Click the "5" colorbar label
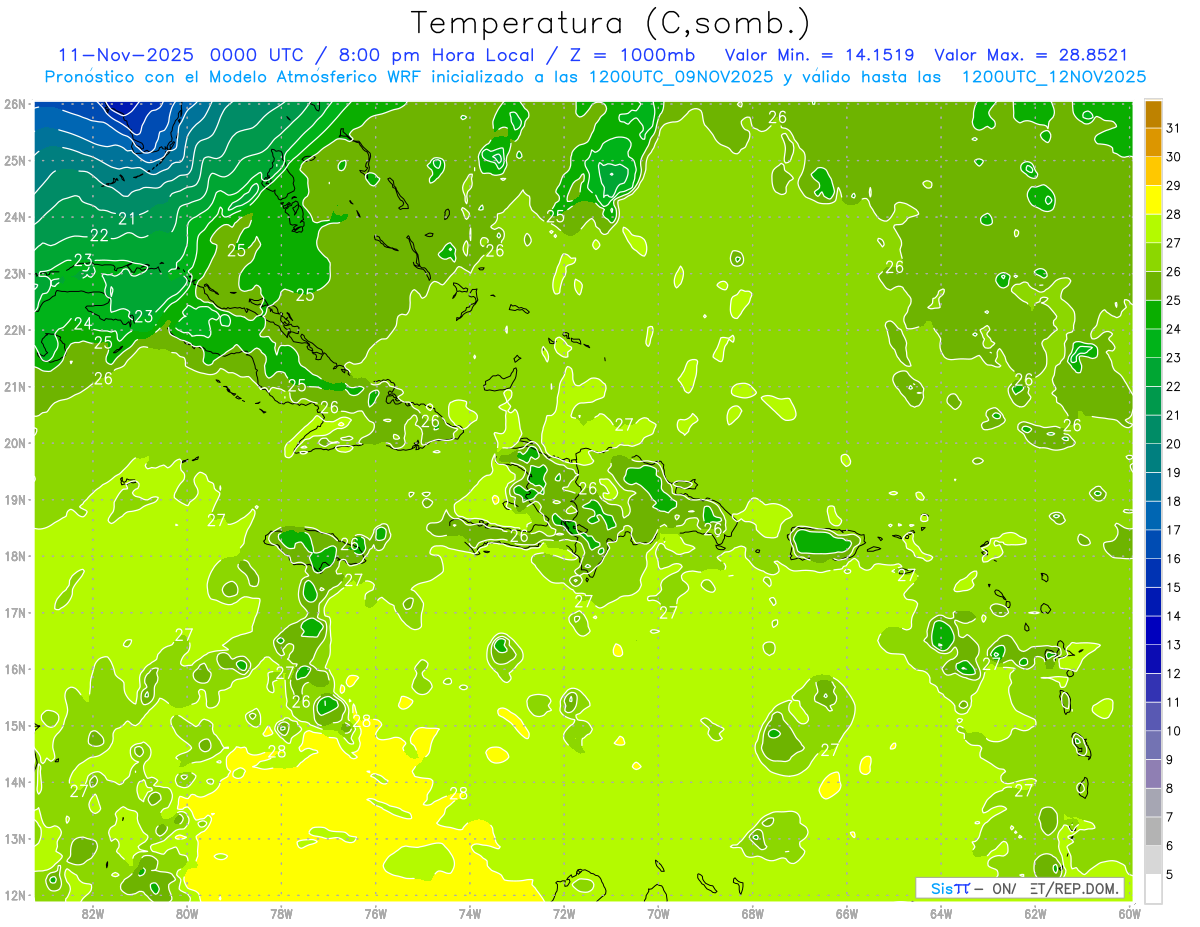Image resolution: width=1200 pixels, height=927 pixels. pyautogui.click(x=1170, y=874)
